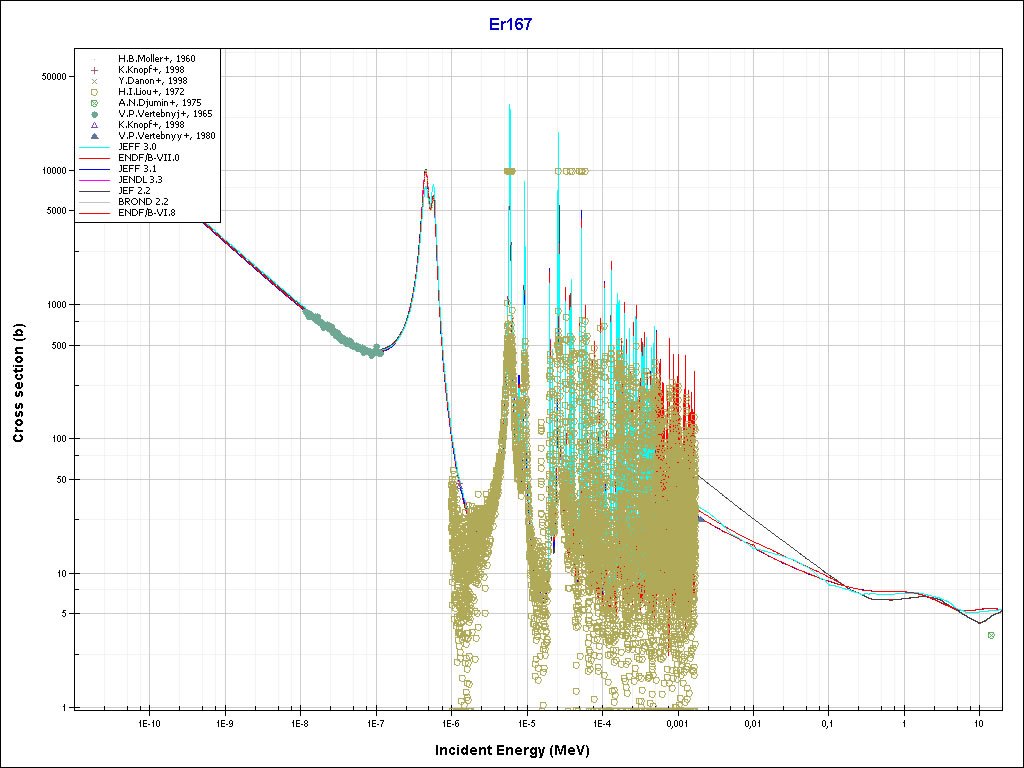Click the Cross section (b) axis label
The height and width of the screenshot is (768, 1024).
pos(19,383)
